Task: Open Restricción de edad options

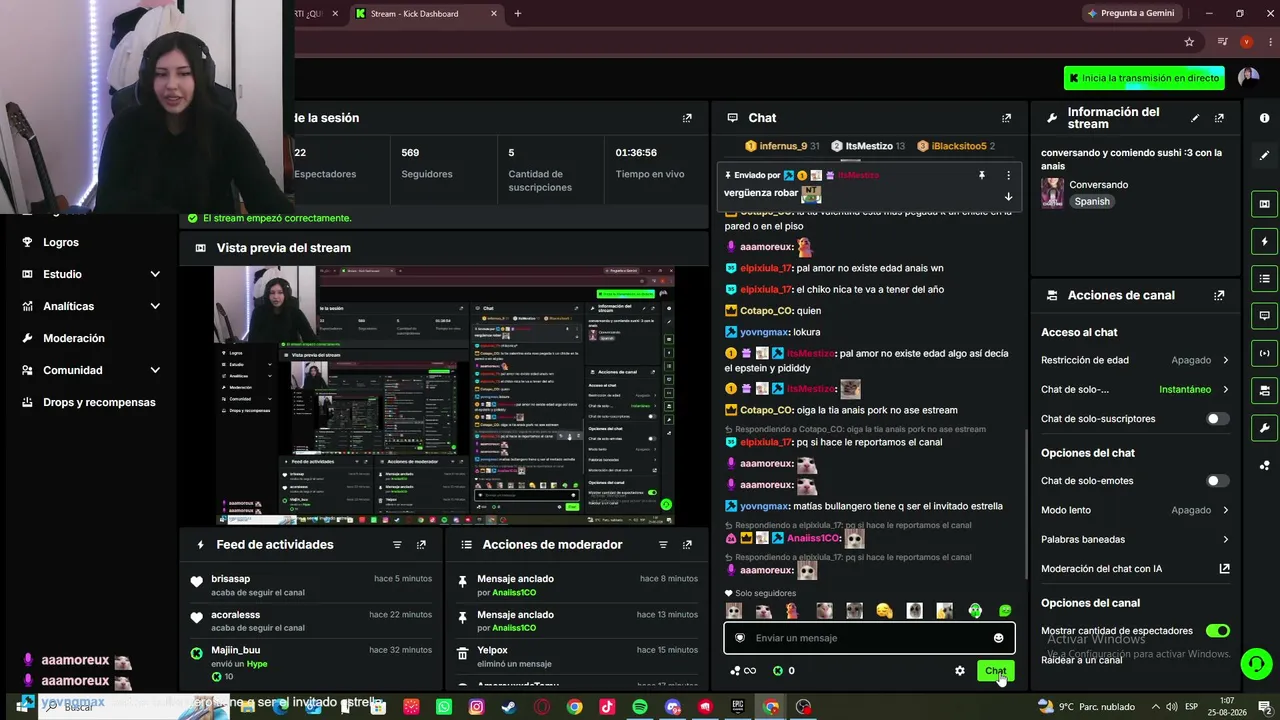Action: 1135,360
